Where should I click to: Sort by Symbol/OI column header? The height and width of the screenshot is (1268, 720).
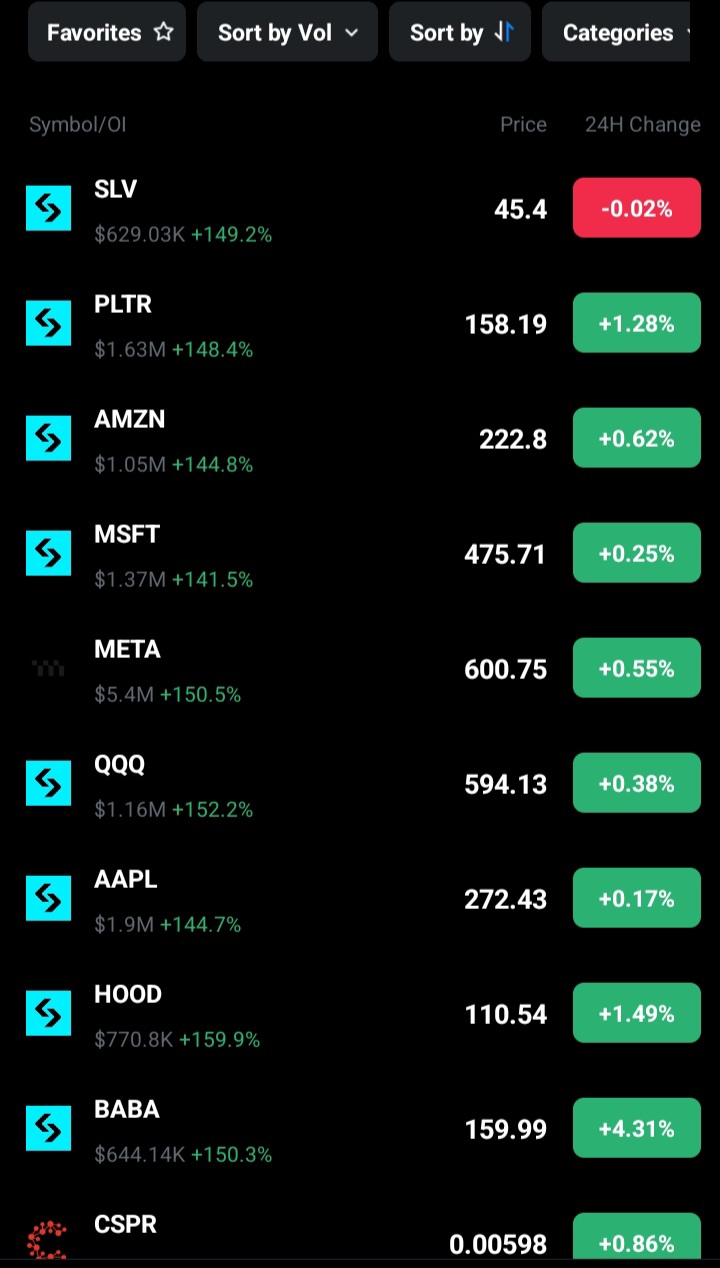(x=77, y=125)
